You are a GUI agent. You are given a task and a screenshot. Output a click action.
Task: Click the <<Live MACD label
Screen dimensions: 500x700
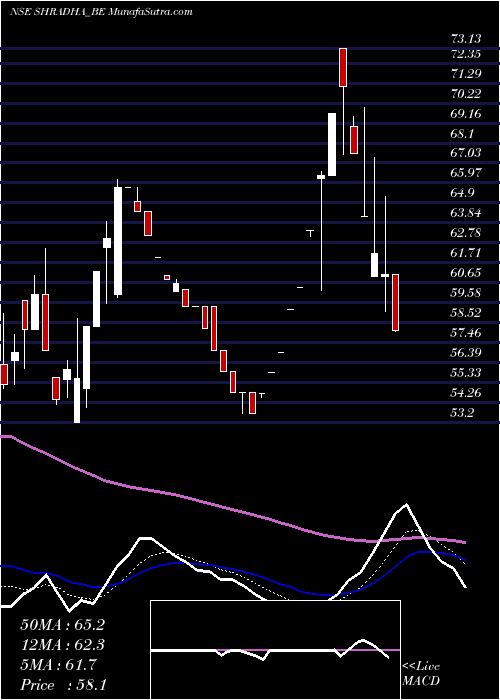[x=421, y=674]
